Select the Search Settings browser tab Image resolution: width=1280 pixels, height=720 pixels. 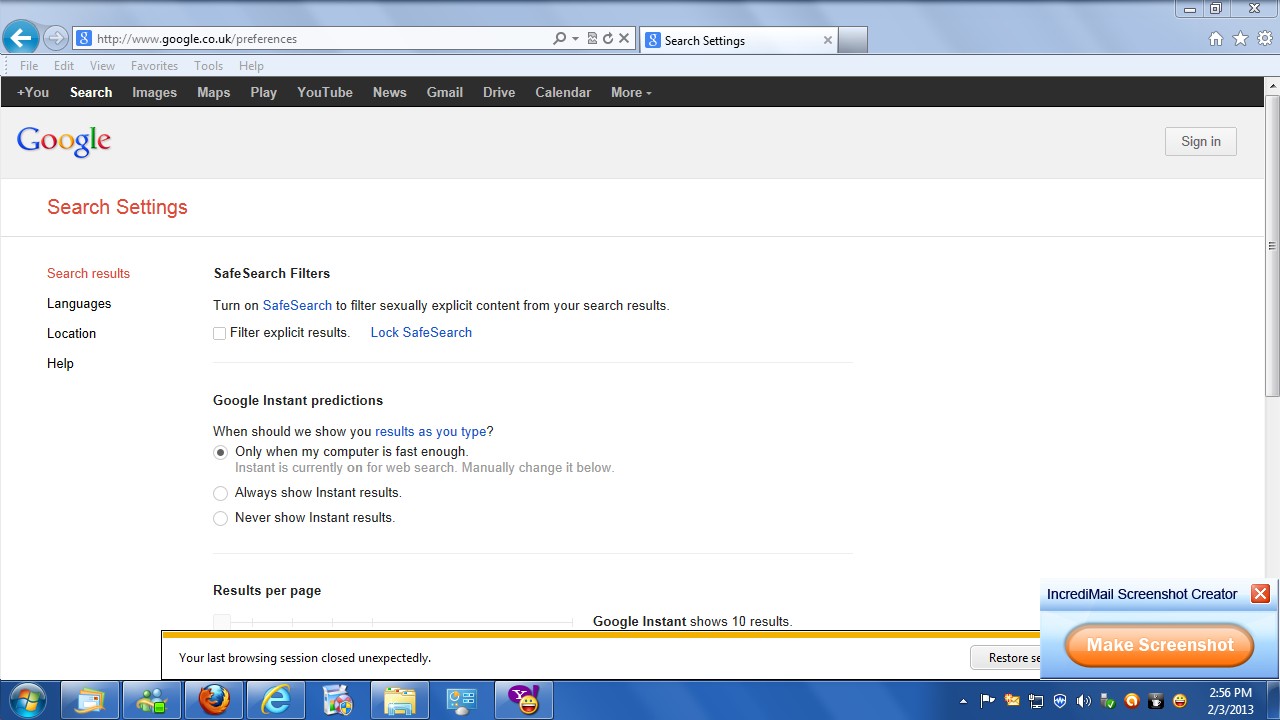tap(738, 40)
